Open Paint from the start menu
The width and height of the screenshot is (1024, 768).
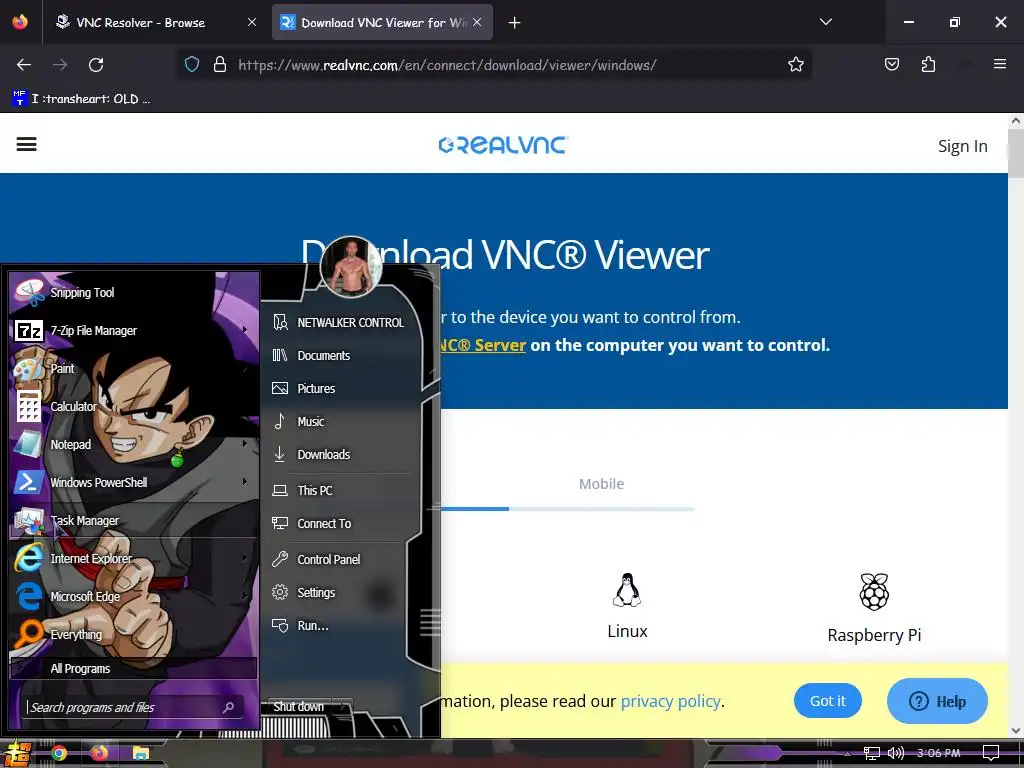point(133,368)
